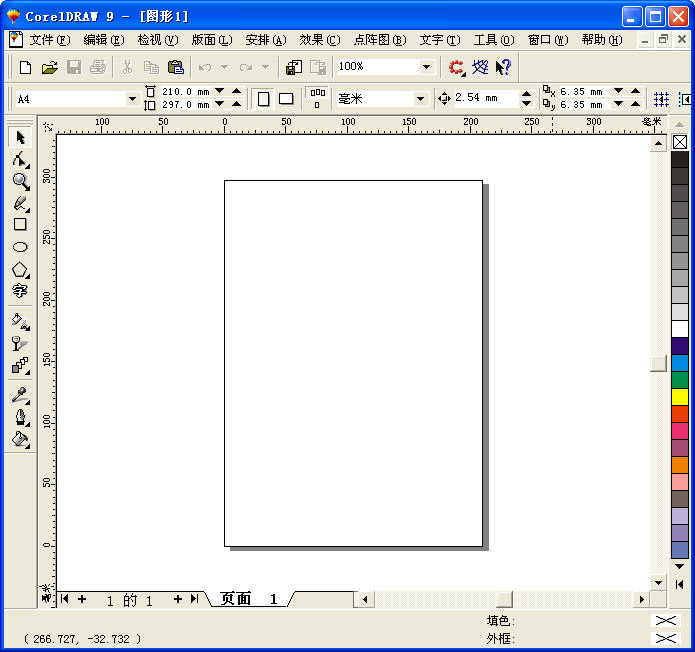Open the A4 paper size dropdown

pos(132,99)
